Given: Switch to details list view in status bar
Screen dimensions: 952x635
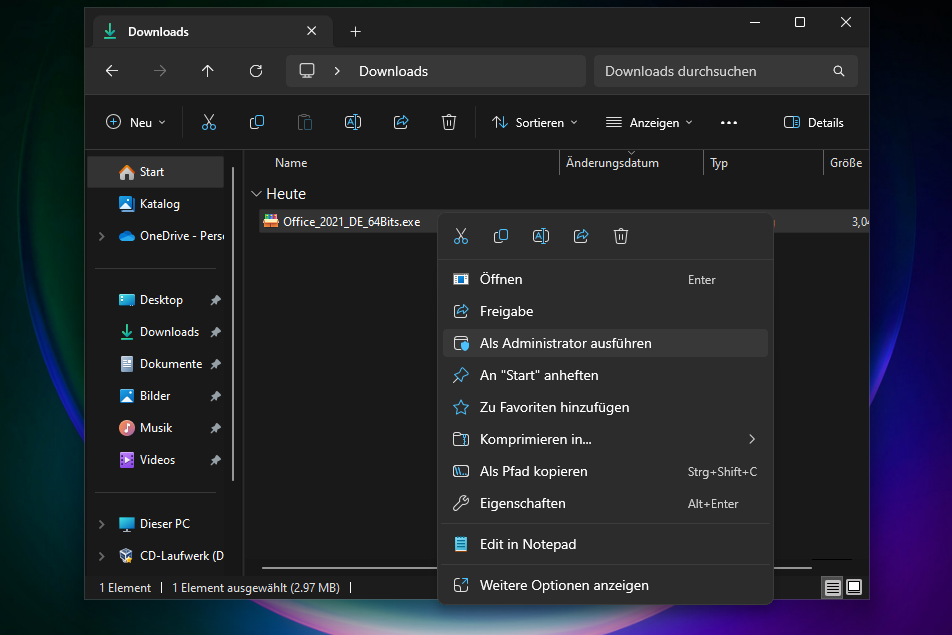Looking at the screenshot, I should [x=832, y=587].
